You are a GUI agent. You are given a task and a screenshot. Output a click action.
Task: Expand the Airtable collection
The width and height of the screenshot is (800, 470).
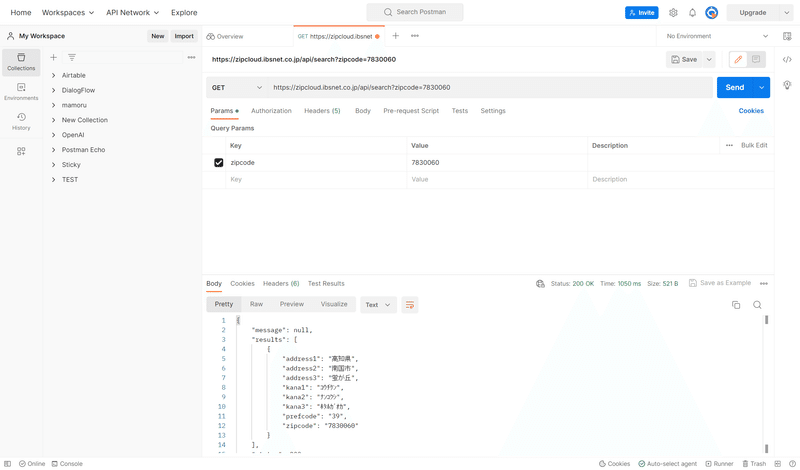click(x=54, y=75)
